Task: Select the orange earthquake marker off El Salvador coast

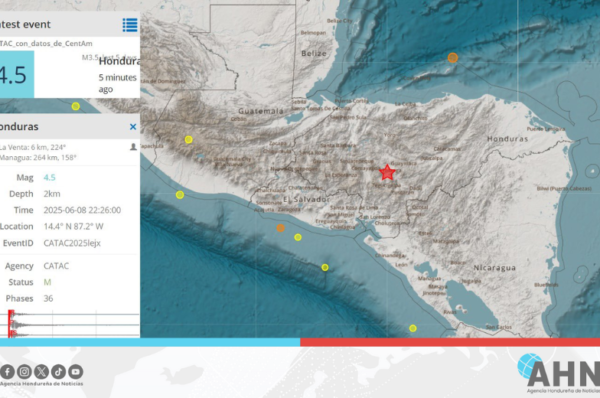Action: click(280, 228)
